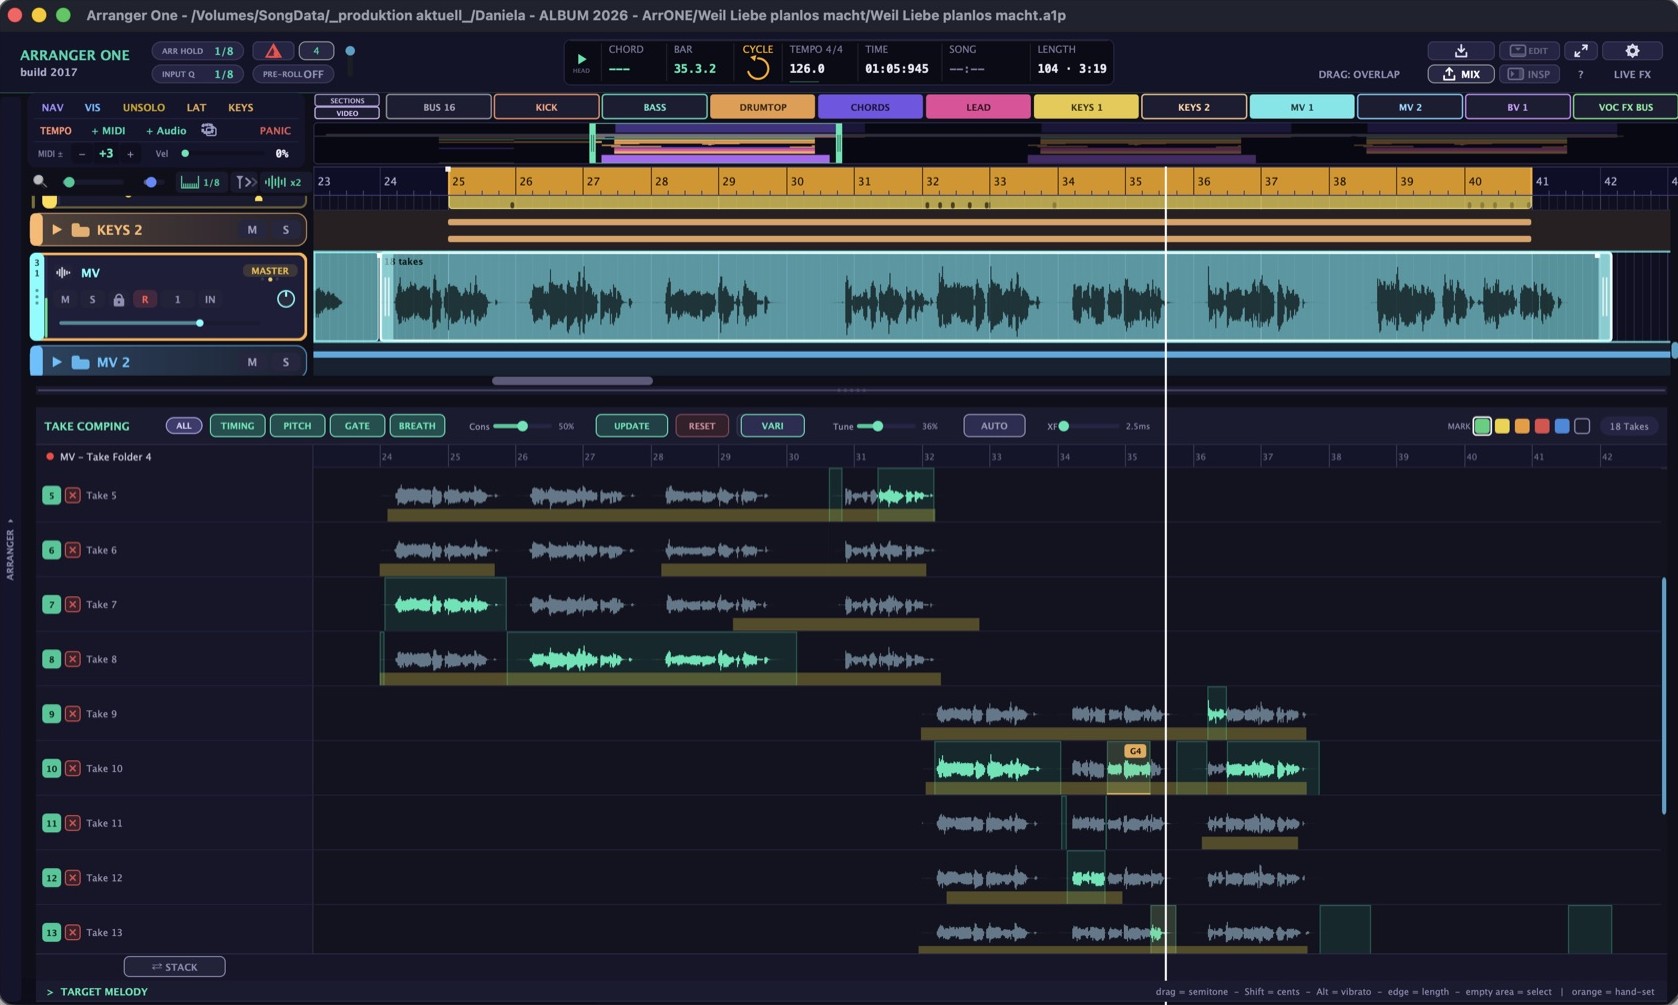This screenshot has height=1005, width=1678.
Task: Solo the MV 2 folder track
Action: (x=286, y=362)
